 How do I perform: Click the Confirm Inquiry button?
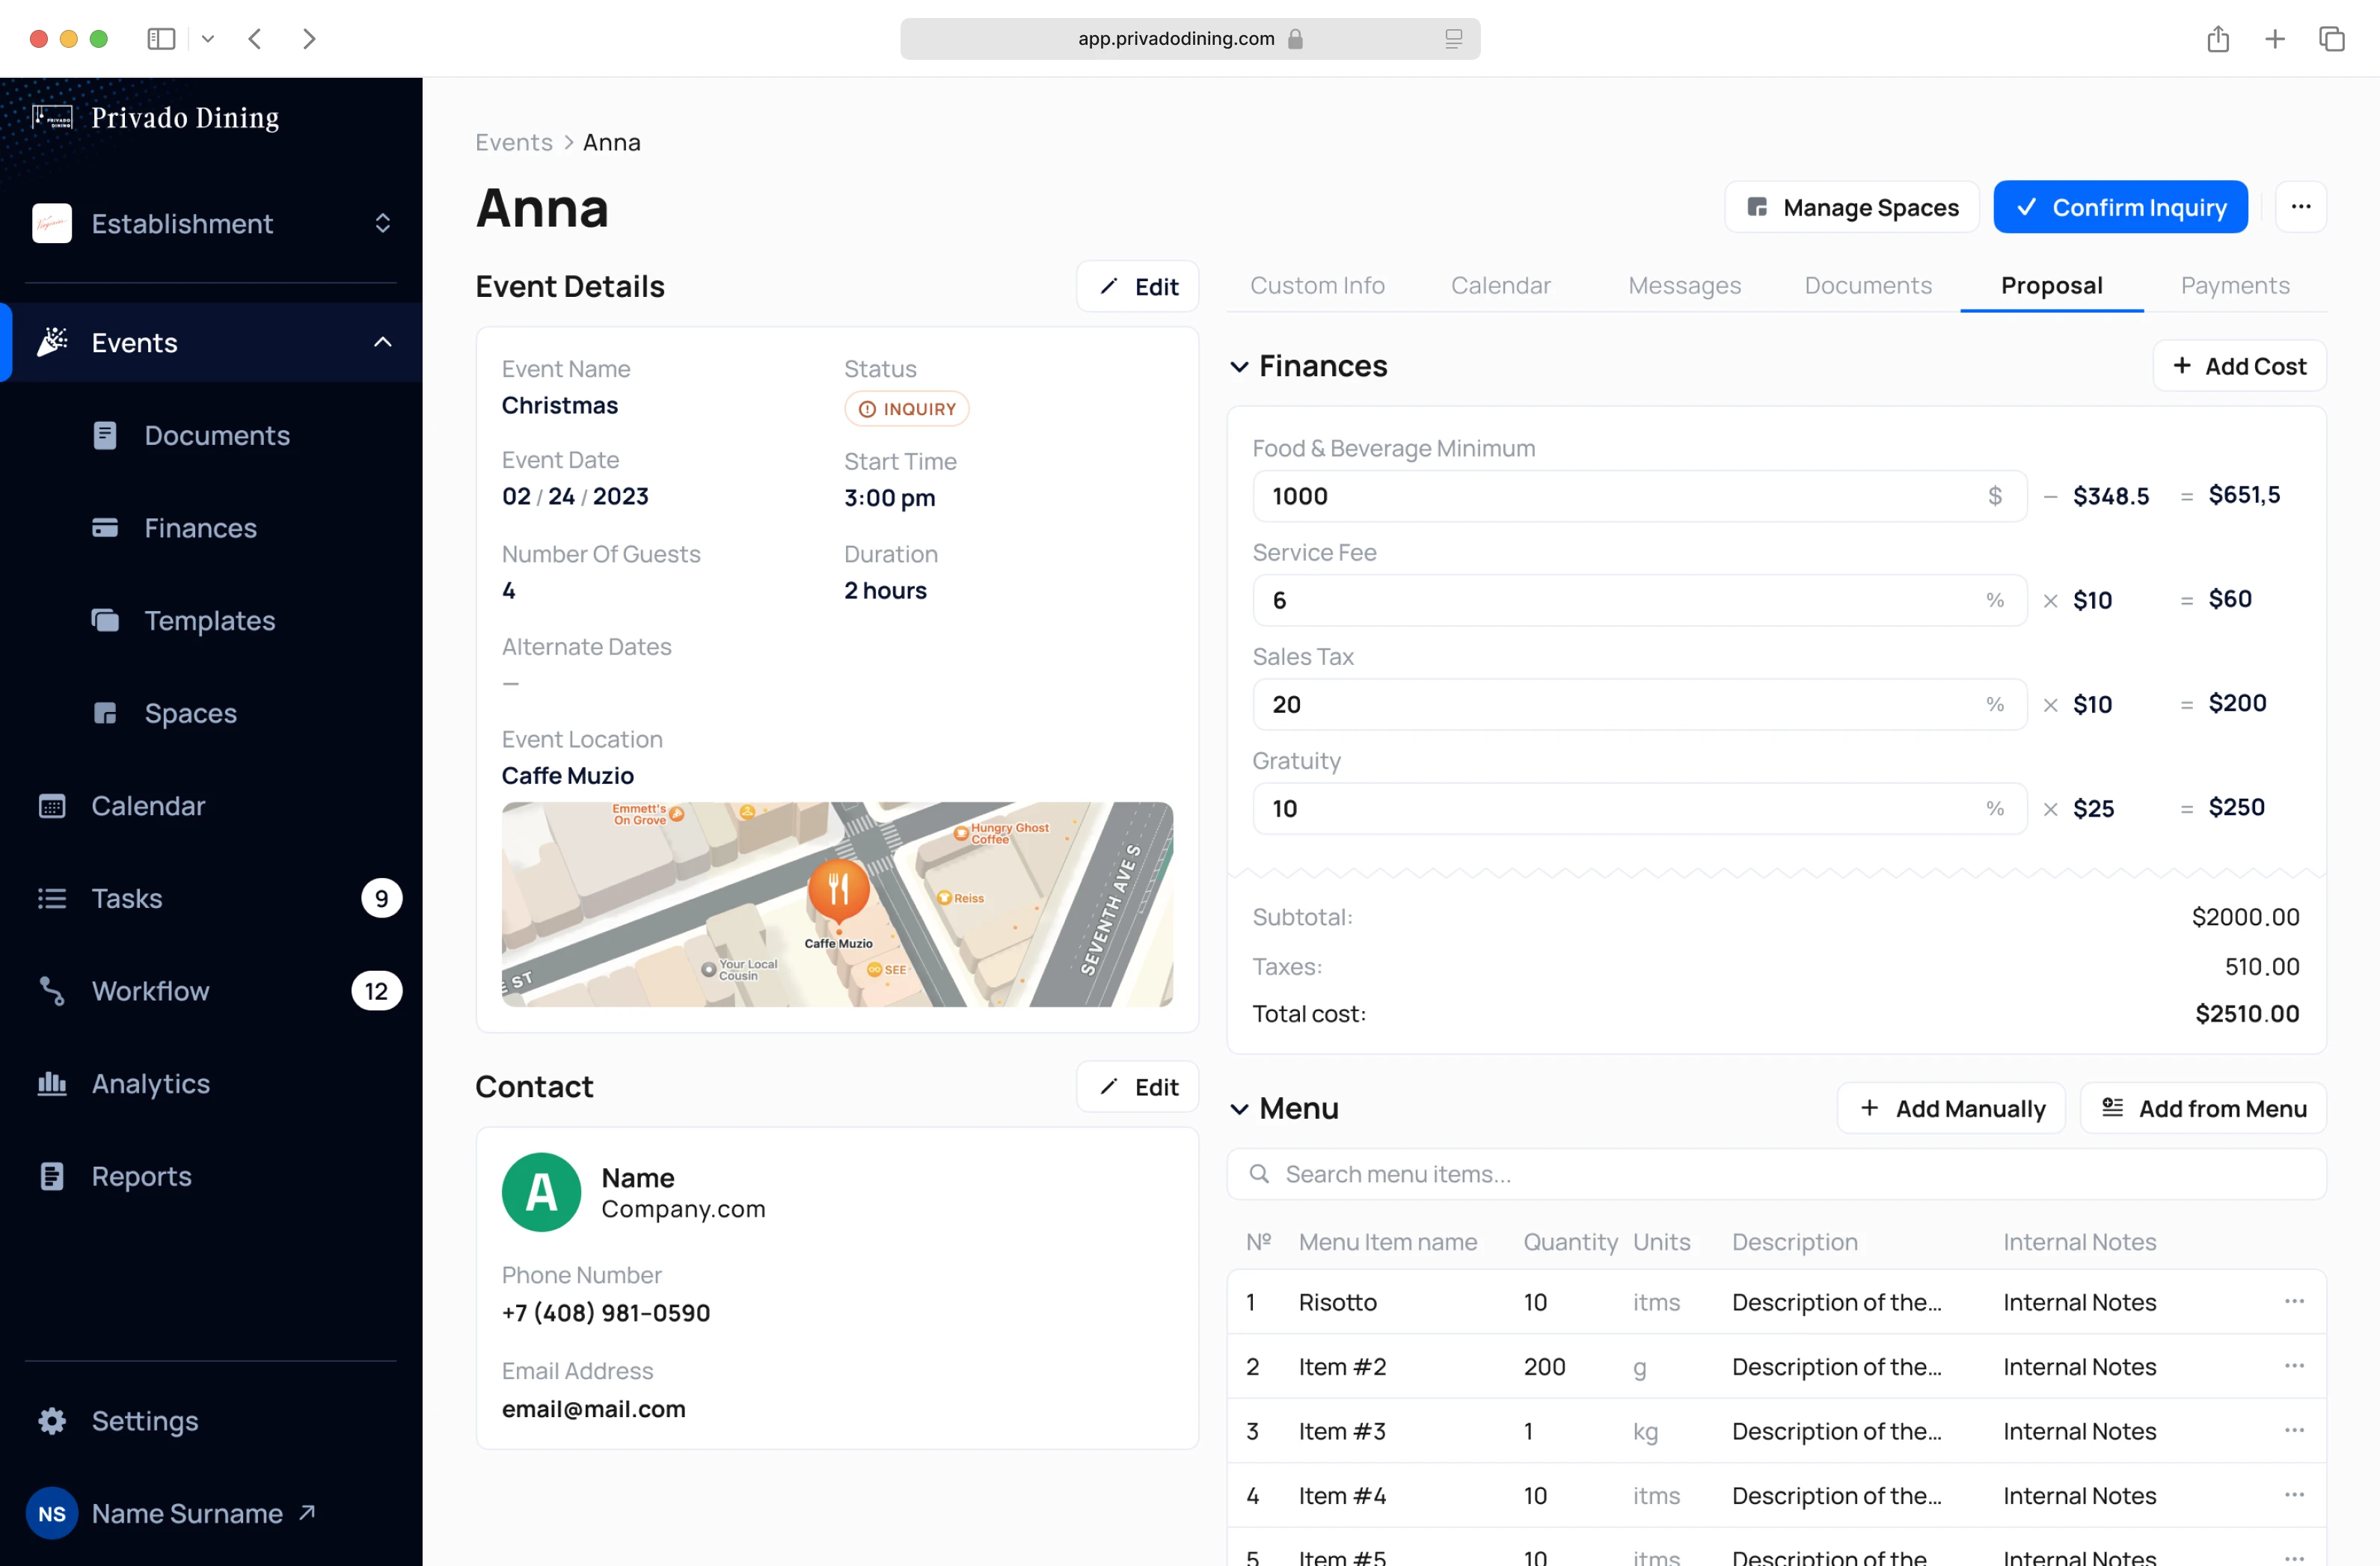[x=2120, y=207]
